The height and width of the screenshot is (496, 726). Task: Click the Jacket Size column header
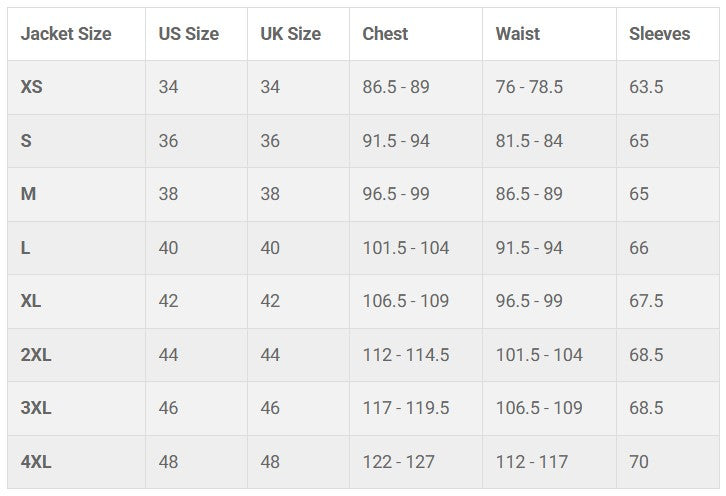66,34
